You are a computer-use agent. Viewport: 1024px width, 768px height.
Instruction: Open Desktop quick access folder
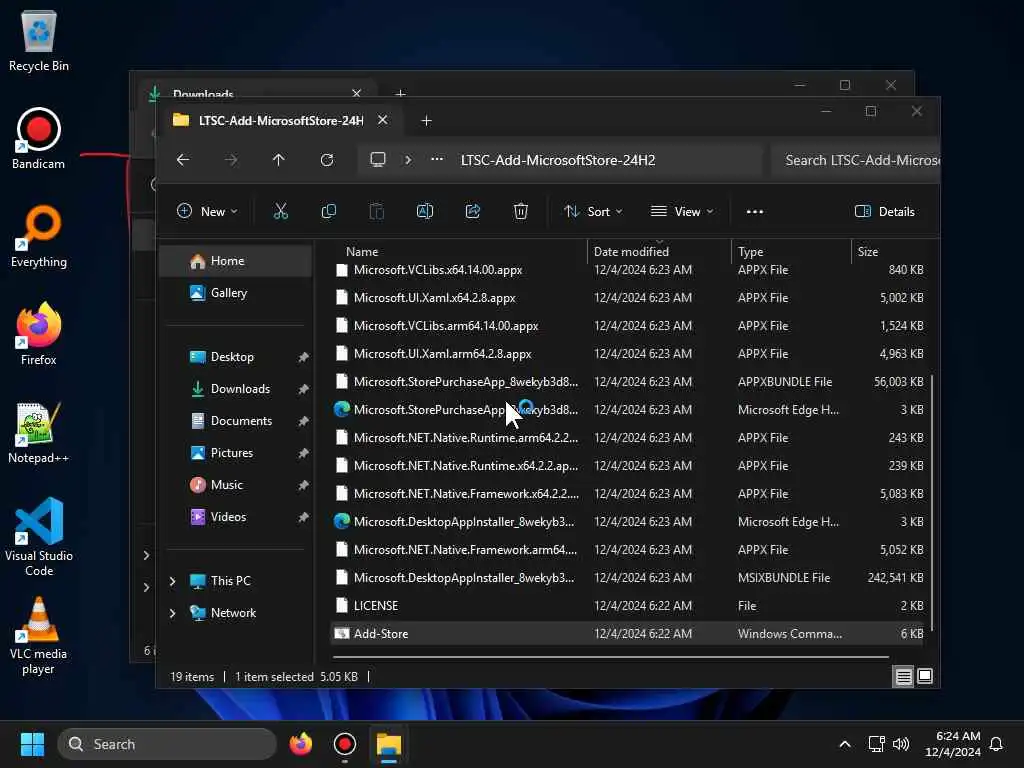coord(236,357)
